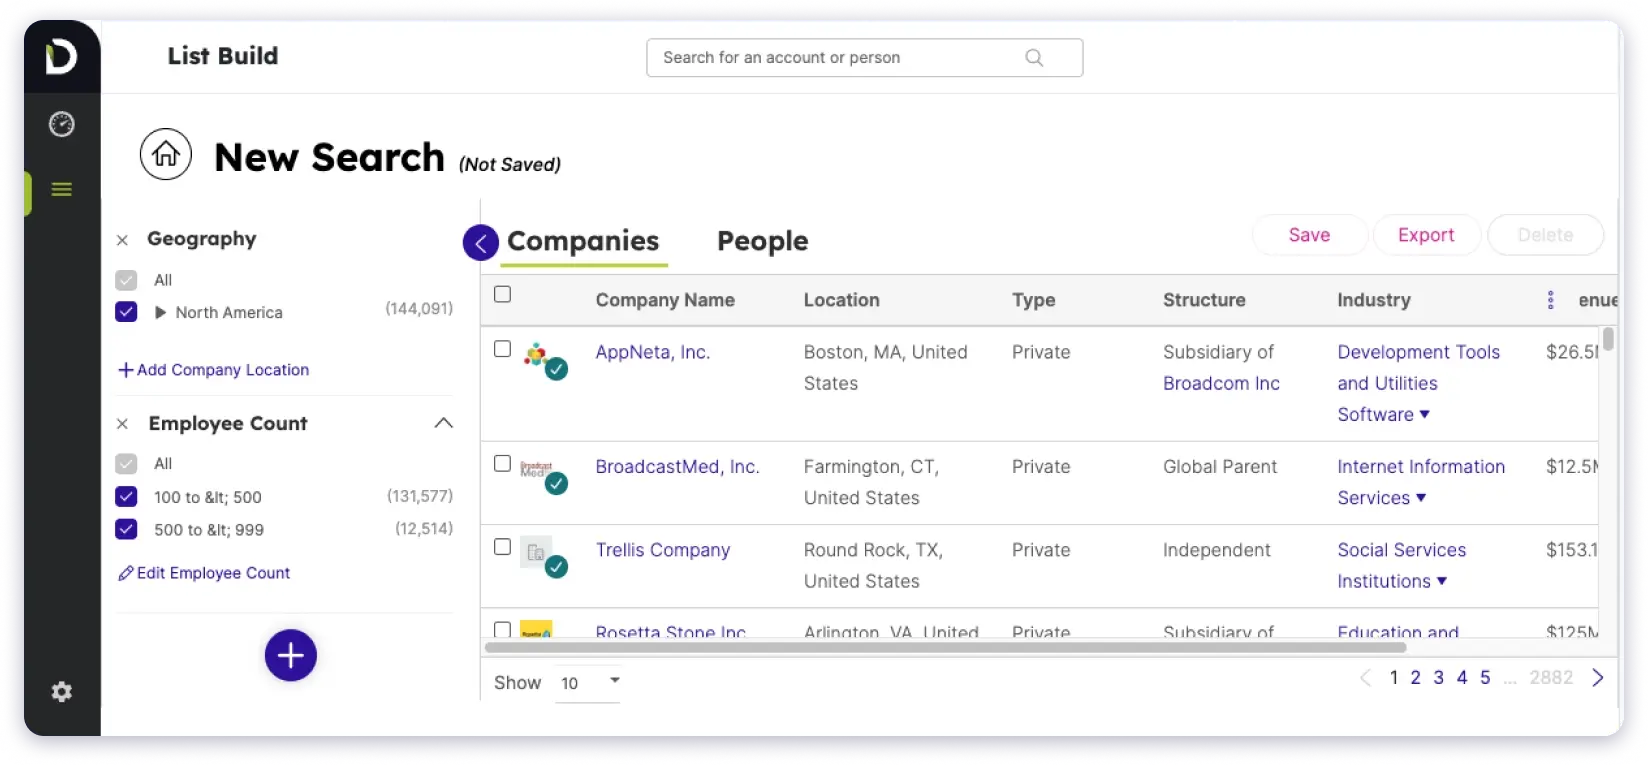Select all rows header checkbox
Image resolution: width=1648 pixels, height=765 pixels.
tap(503, 294)
